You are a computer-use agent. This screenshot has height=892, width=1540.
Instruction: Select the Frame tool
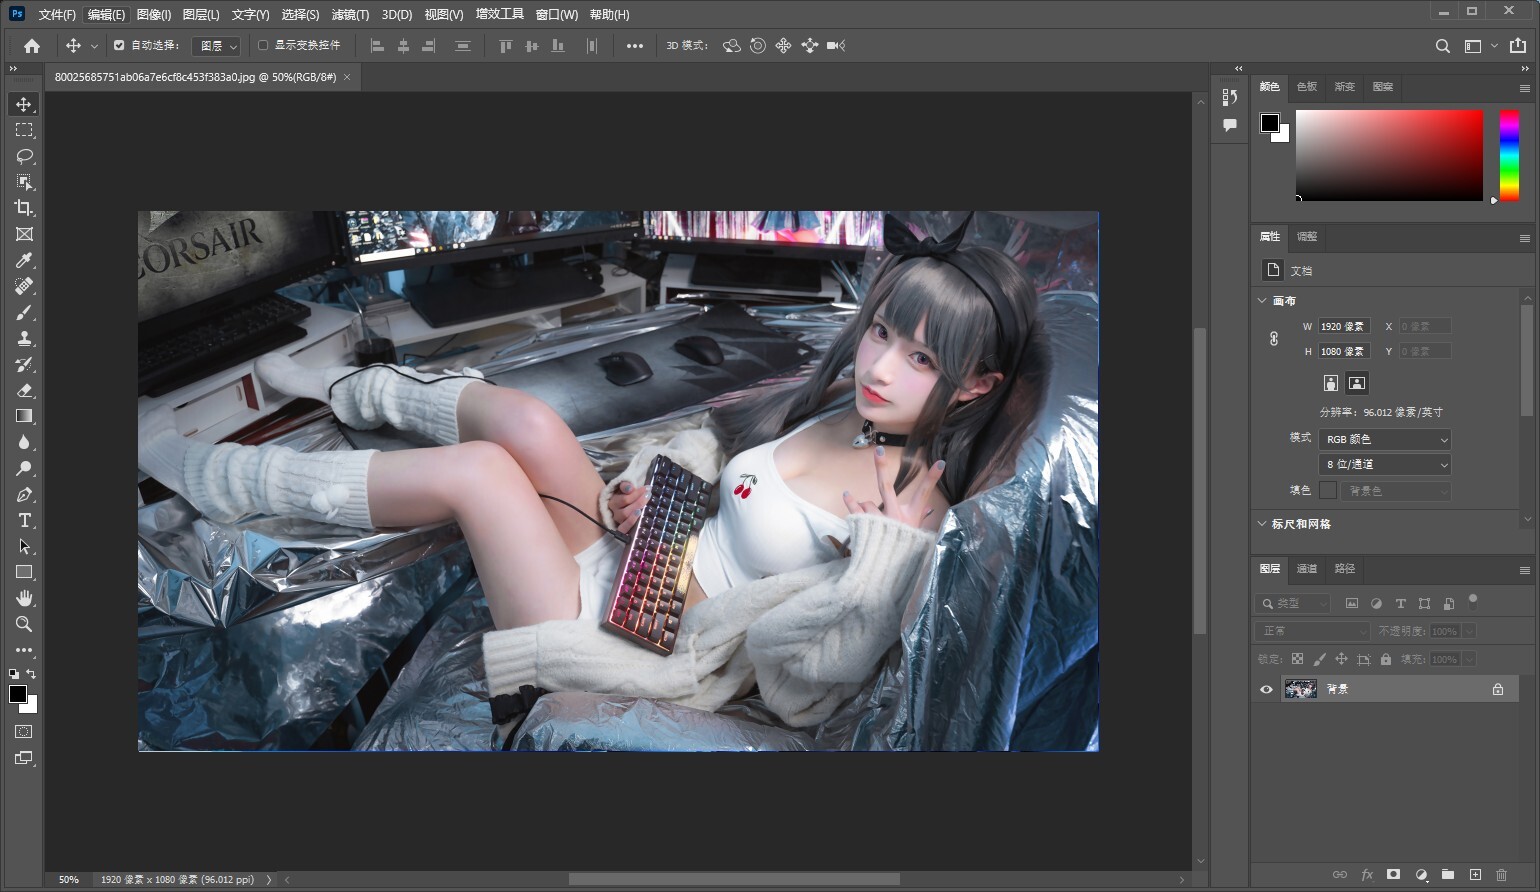[x=24, y=234]
